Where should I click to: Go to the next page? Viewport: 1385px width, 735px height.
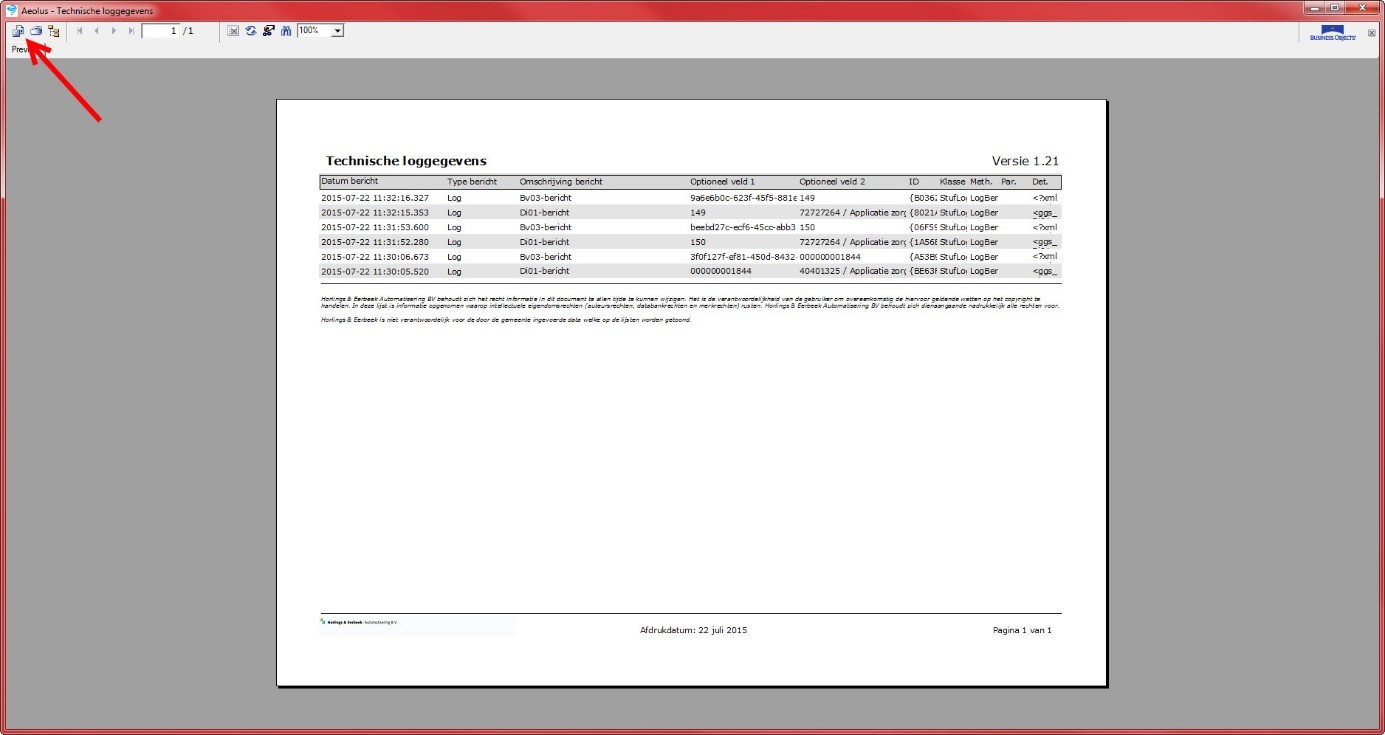click(114, 31)
